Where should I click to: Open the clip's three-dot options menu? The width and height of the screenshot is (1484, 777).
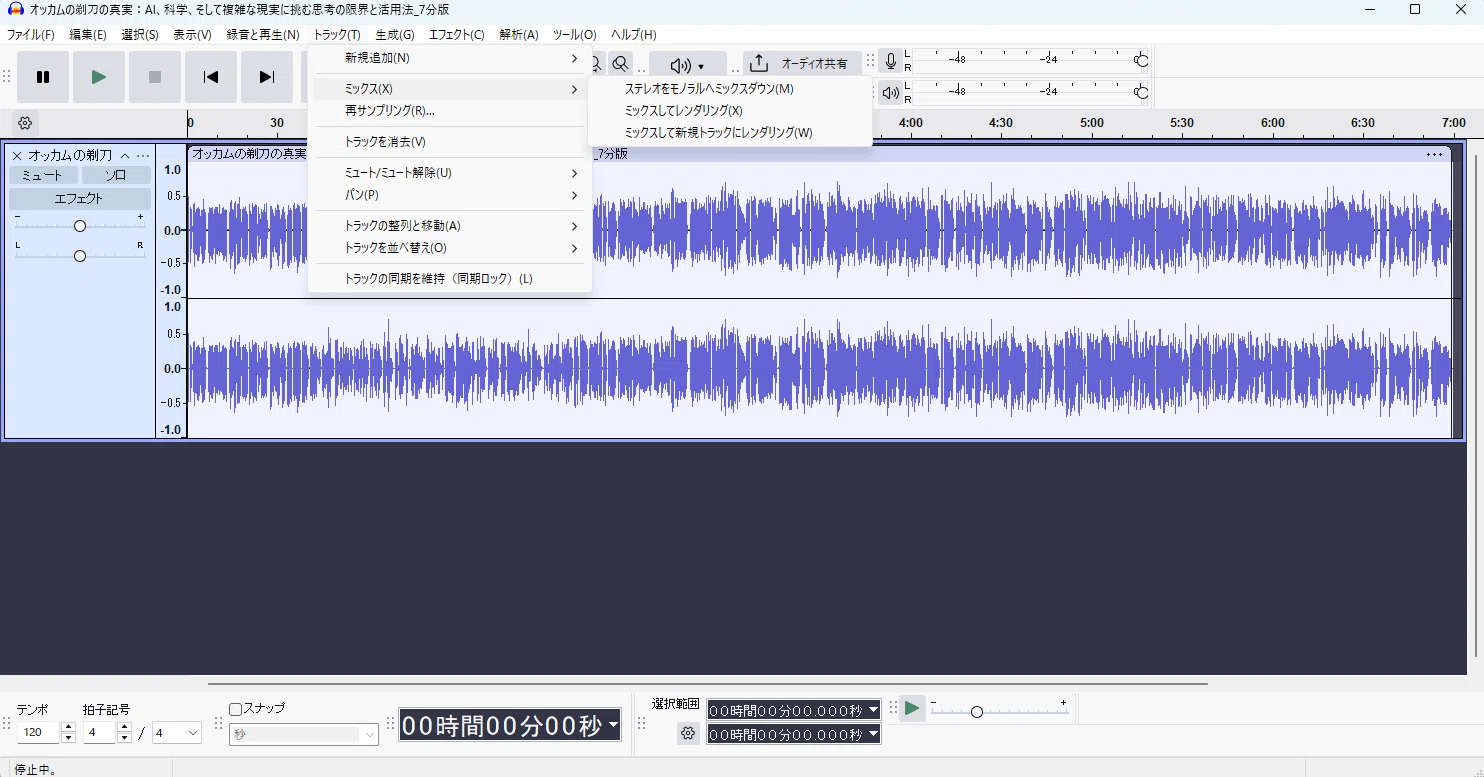point(1435,154)
